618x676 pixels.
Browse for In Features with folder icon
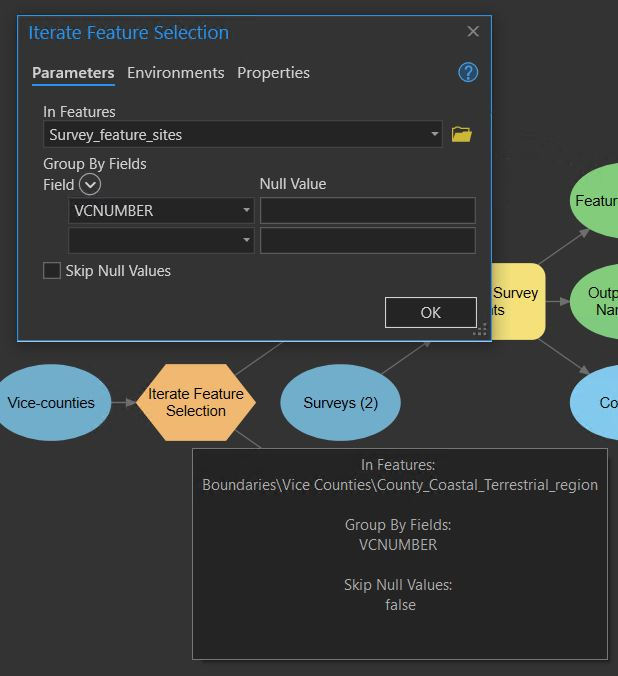[461, 135]
